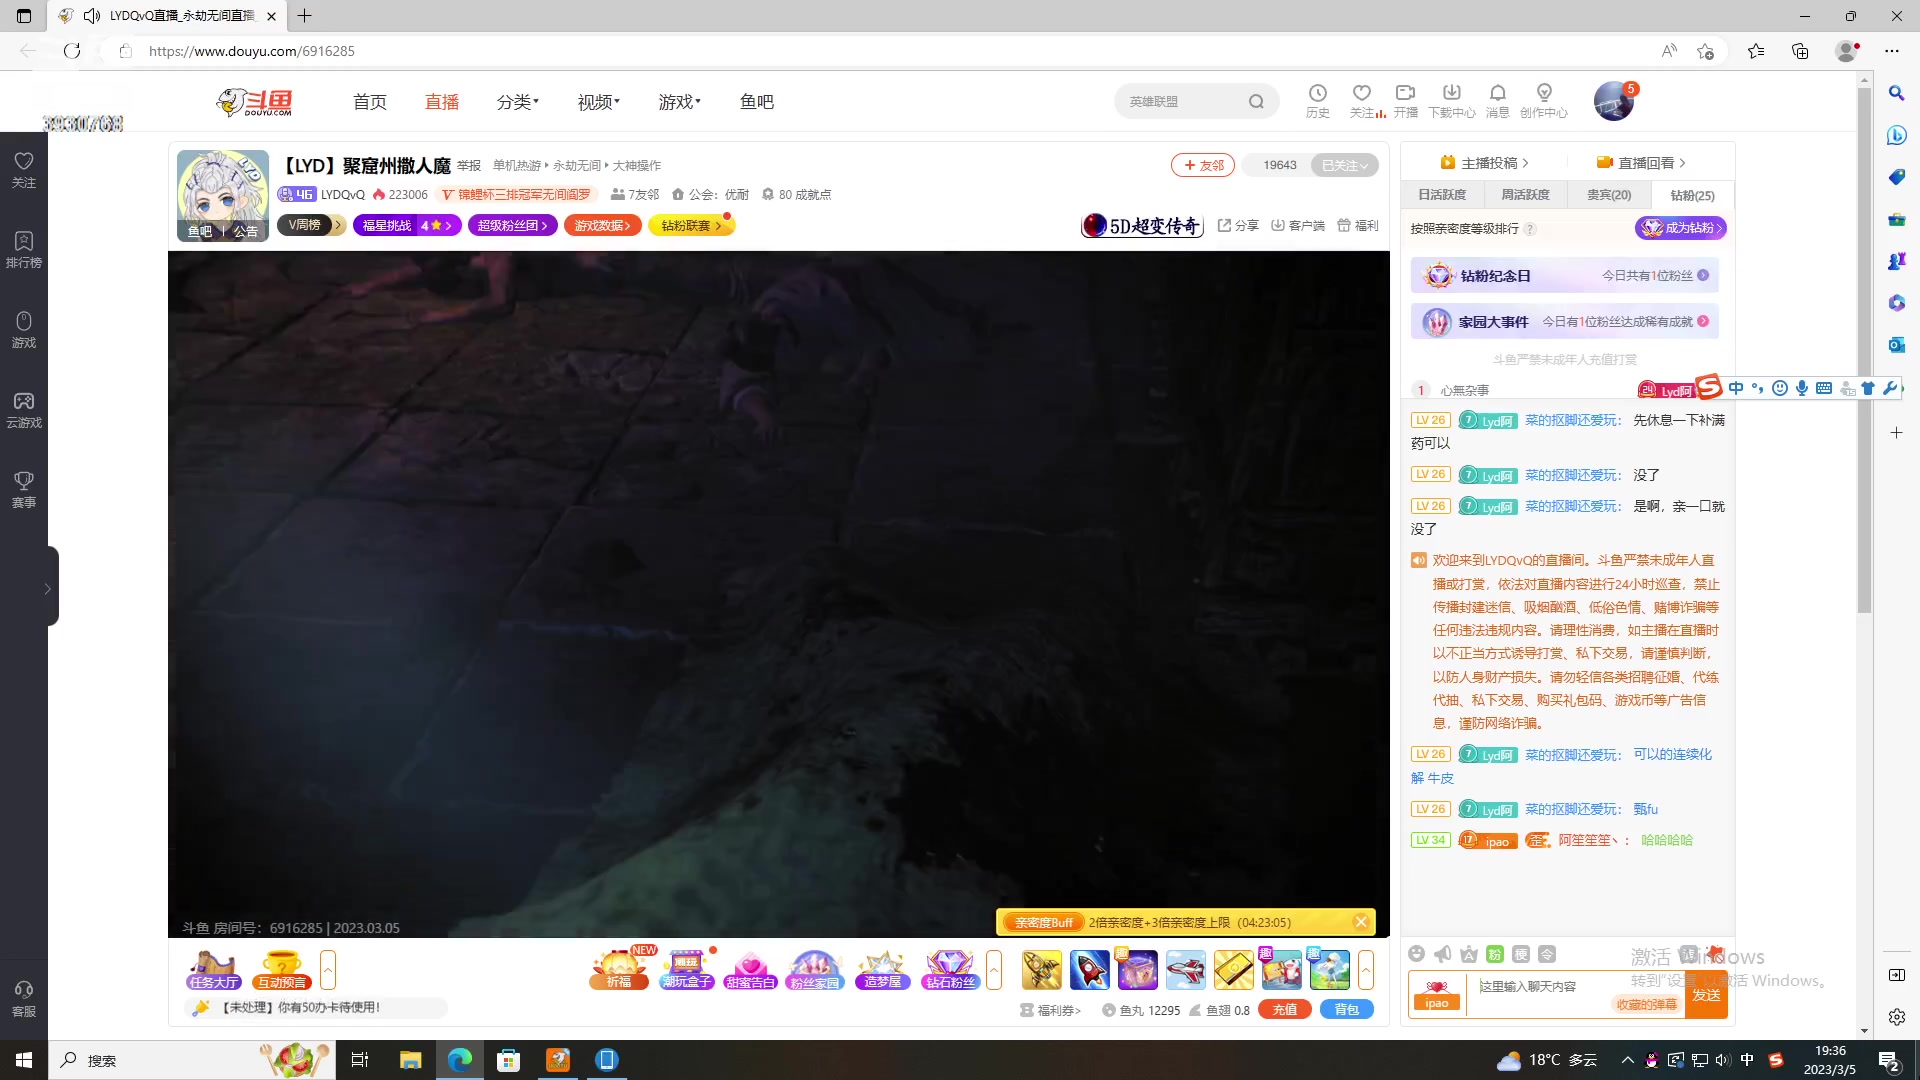
Task: Open Microsoft Store in the taskbar
Action: coord(509,1060)
